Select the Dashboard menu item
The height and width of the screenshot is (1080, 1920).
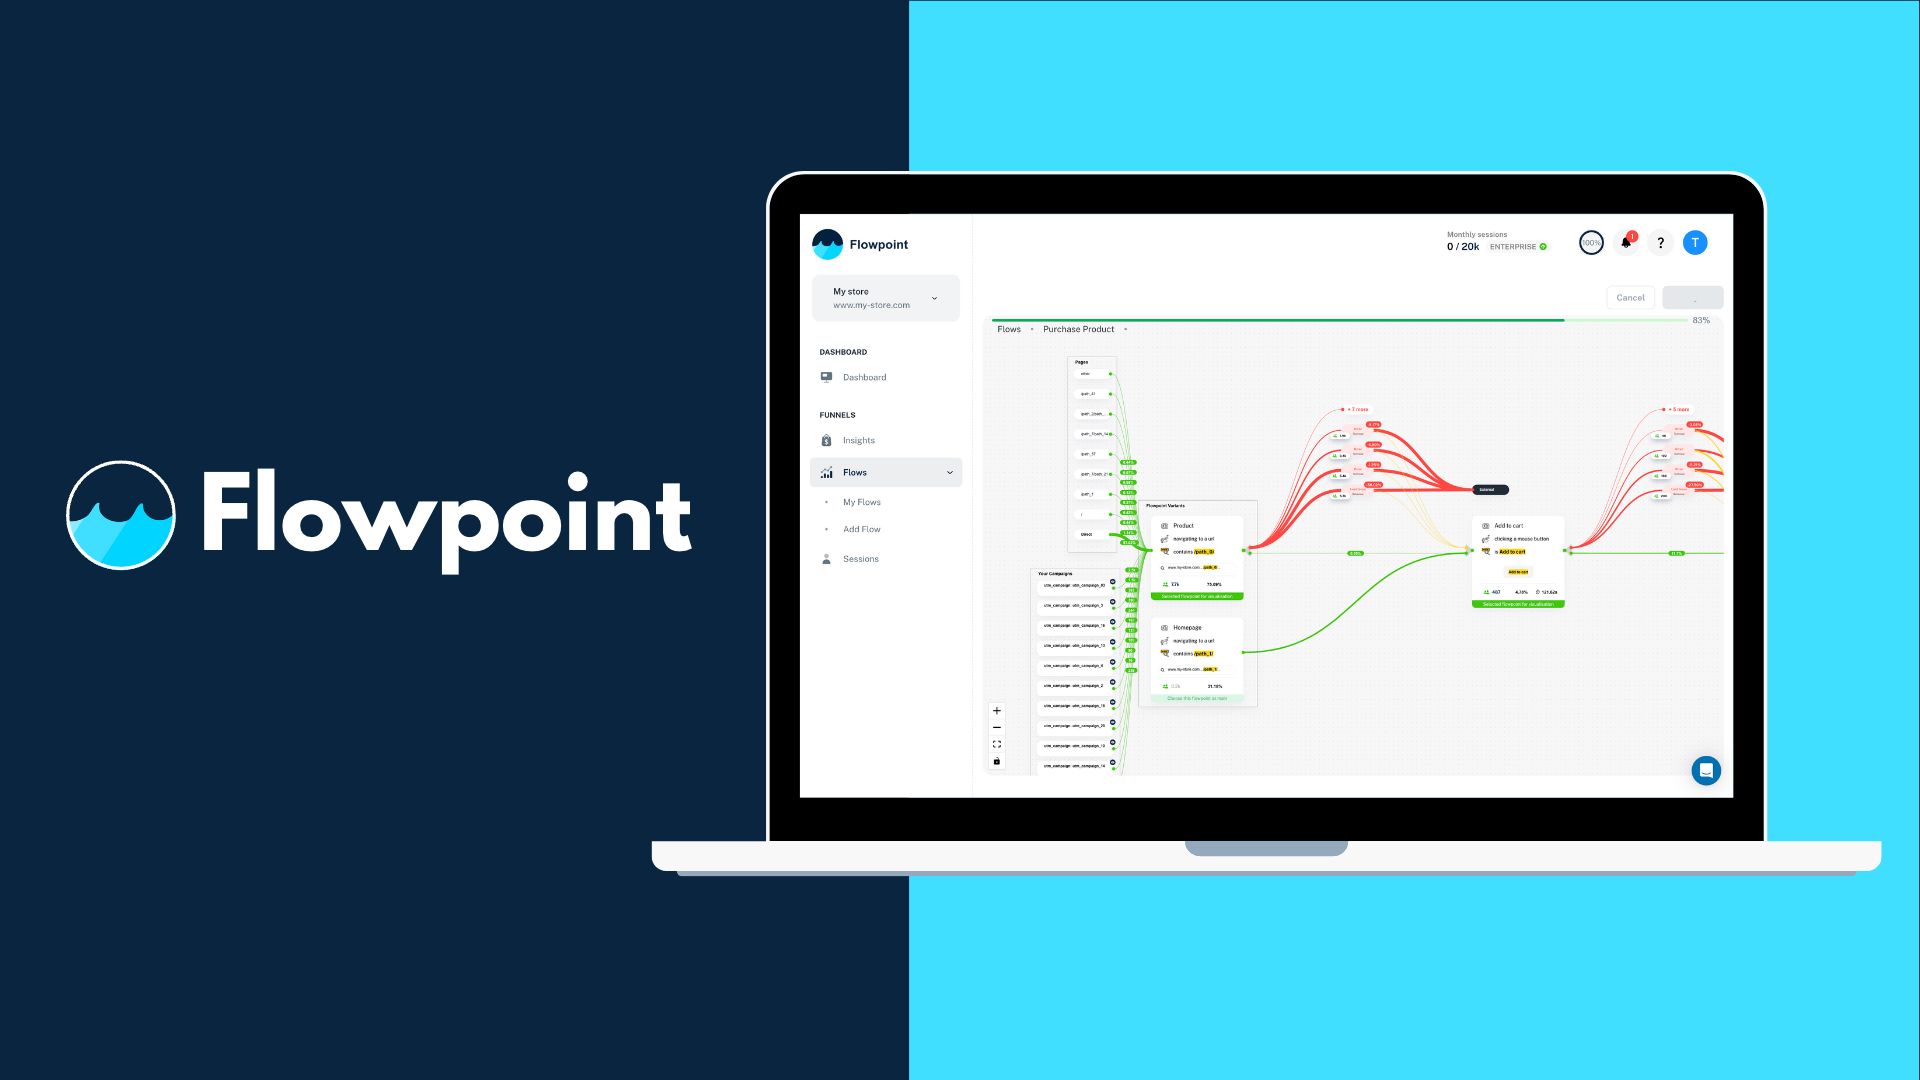(x=864, y=377)
